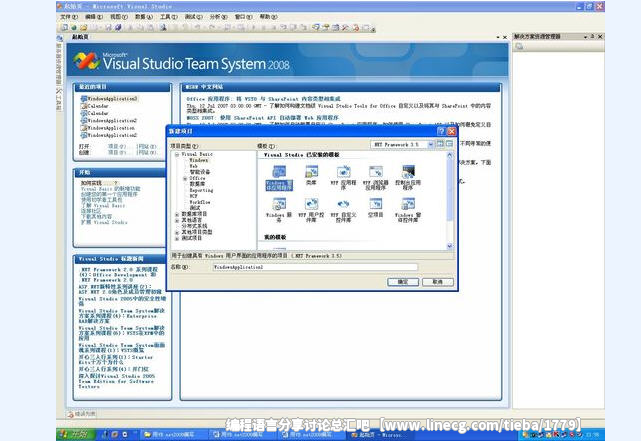
Task: Click the New Project toolbar icon
Action: pyautogui.click(x=65, y=27)
